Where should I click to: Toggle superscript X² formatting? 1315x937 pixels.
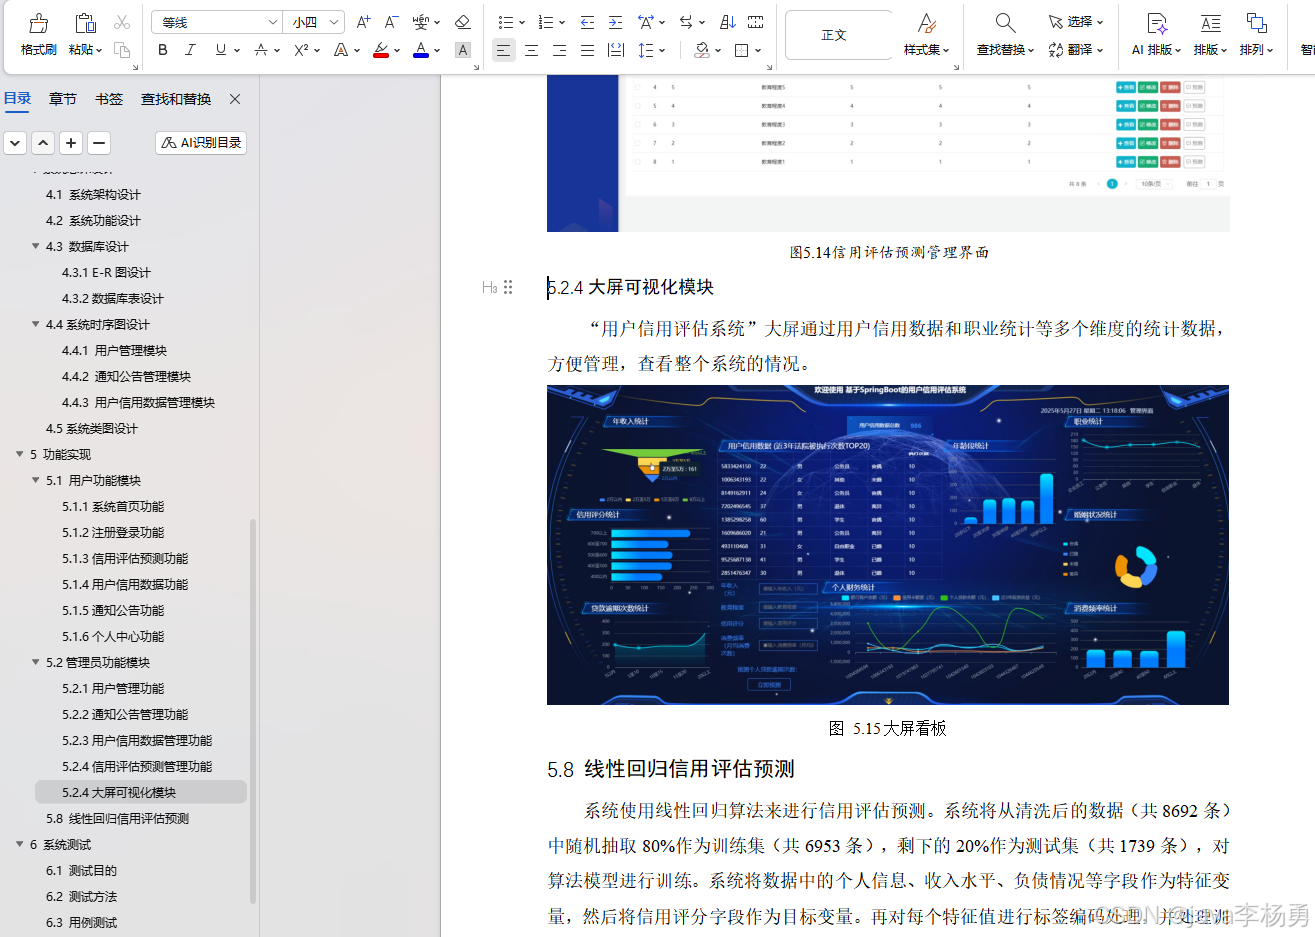coord(301,50)
